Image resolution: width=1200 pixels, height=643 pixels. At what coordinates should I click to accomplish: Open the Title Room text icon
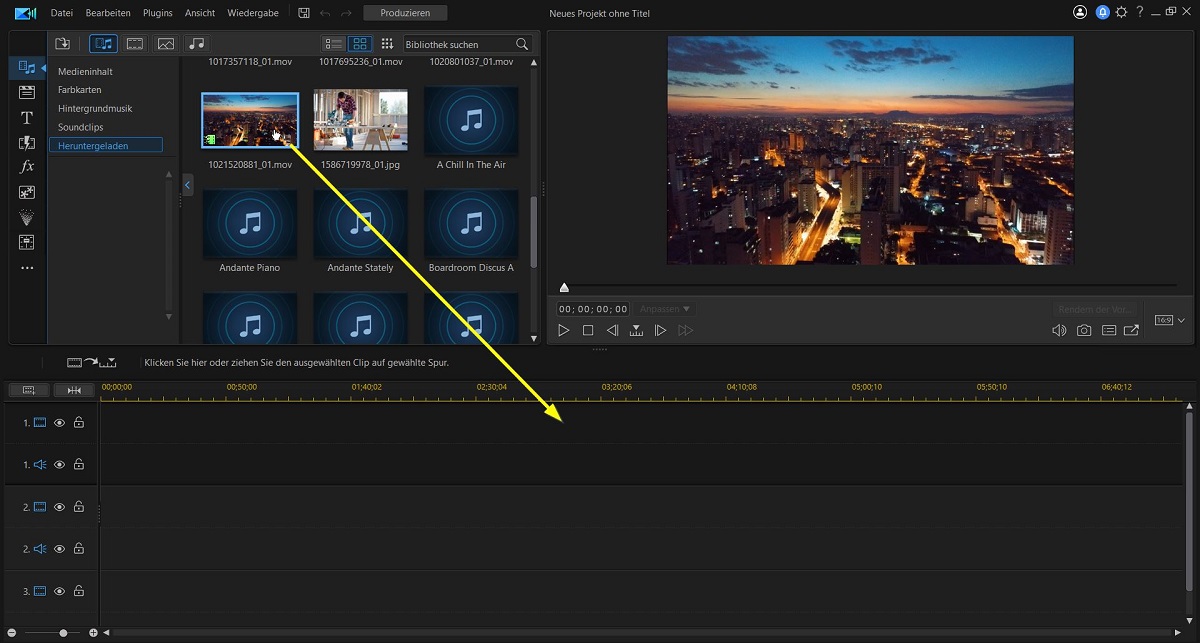[27, 117]
